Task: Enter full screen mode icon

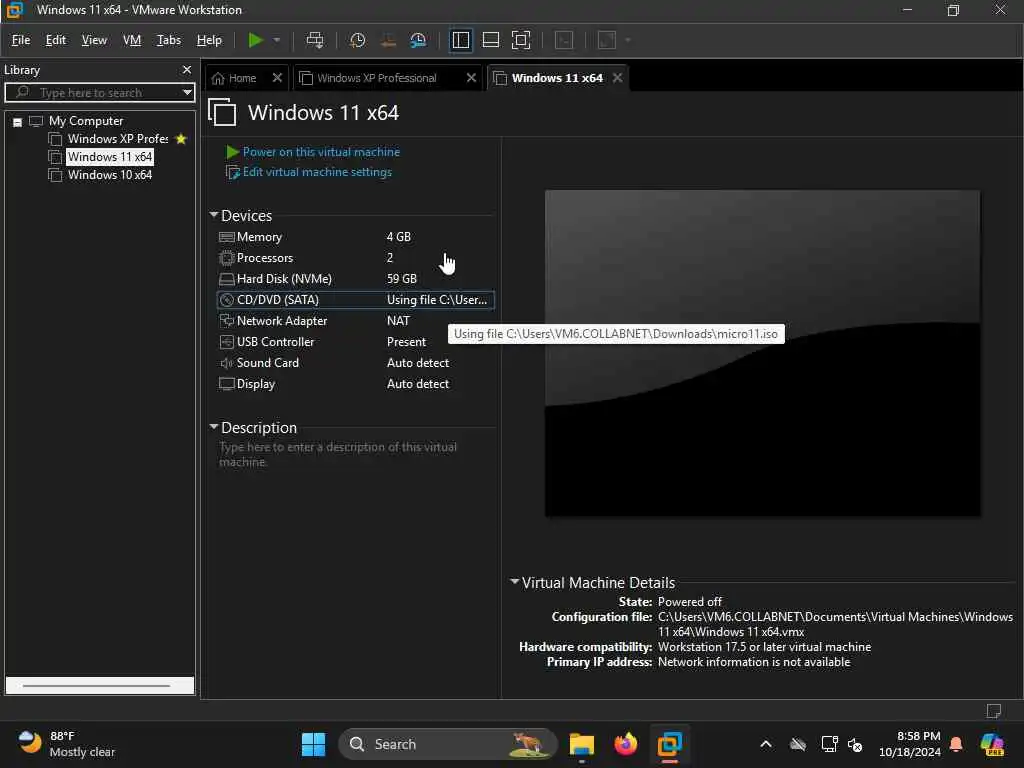Action: pos(520,40)
